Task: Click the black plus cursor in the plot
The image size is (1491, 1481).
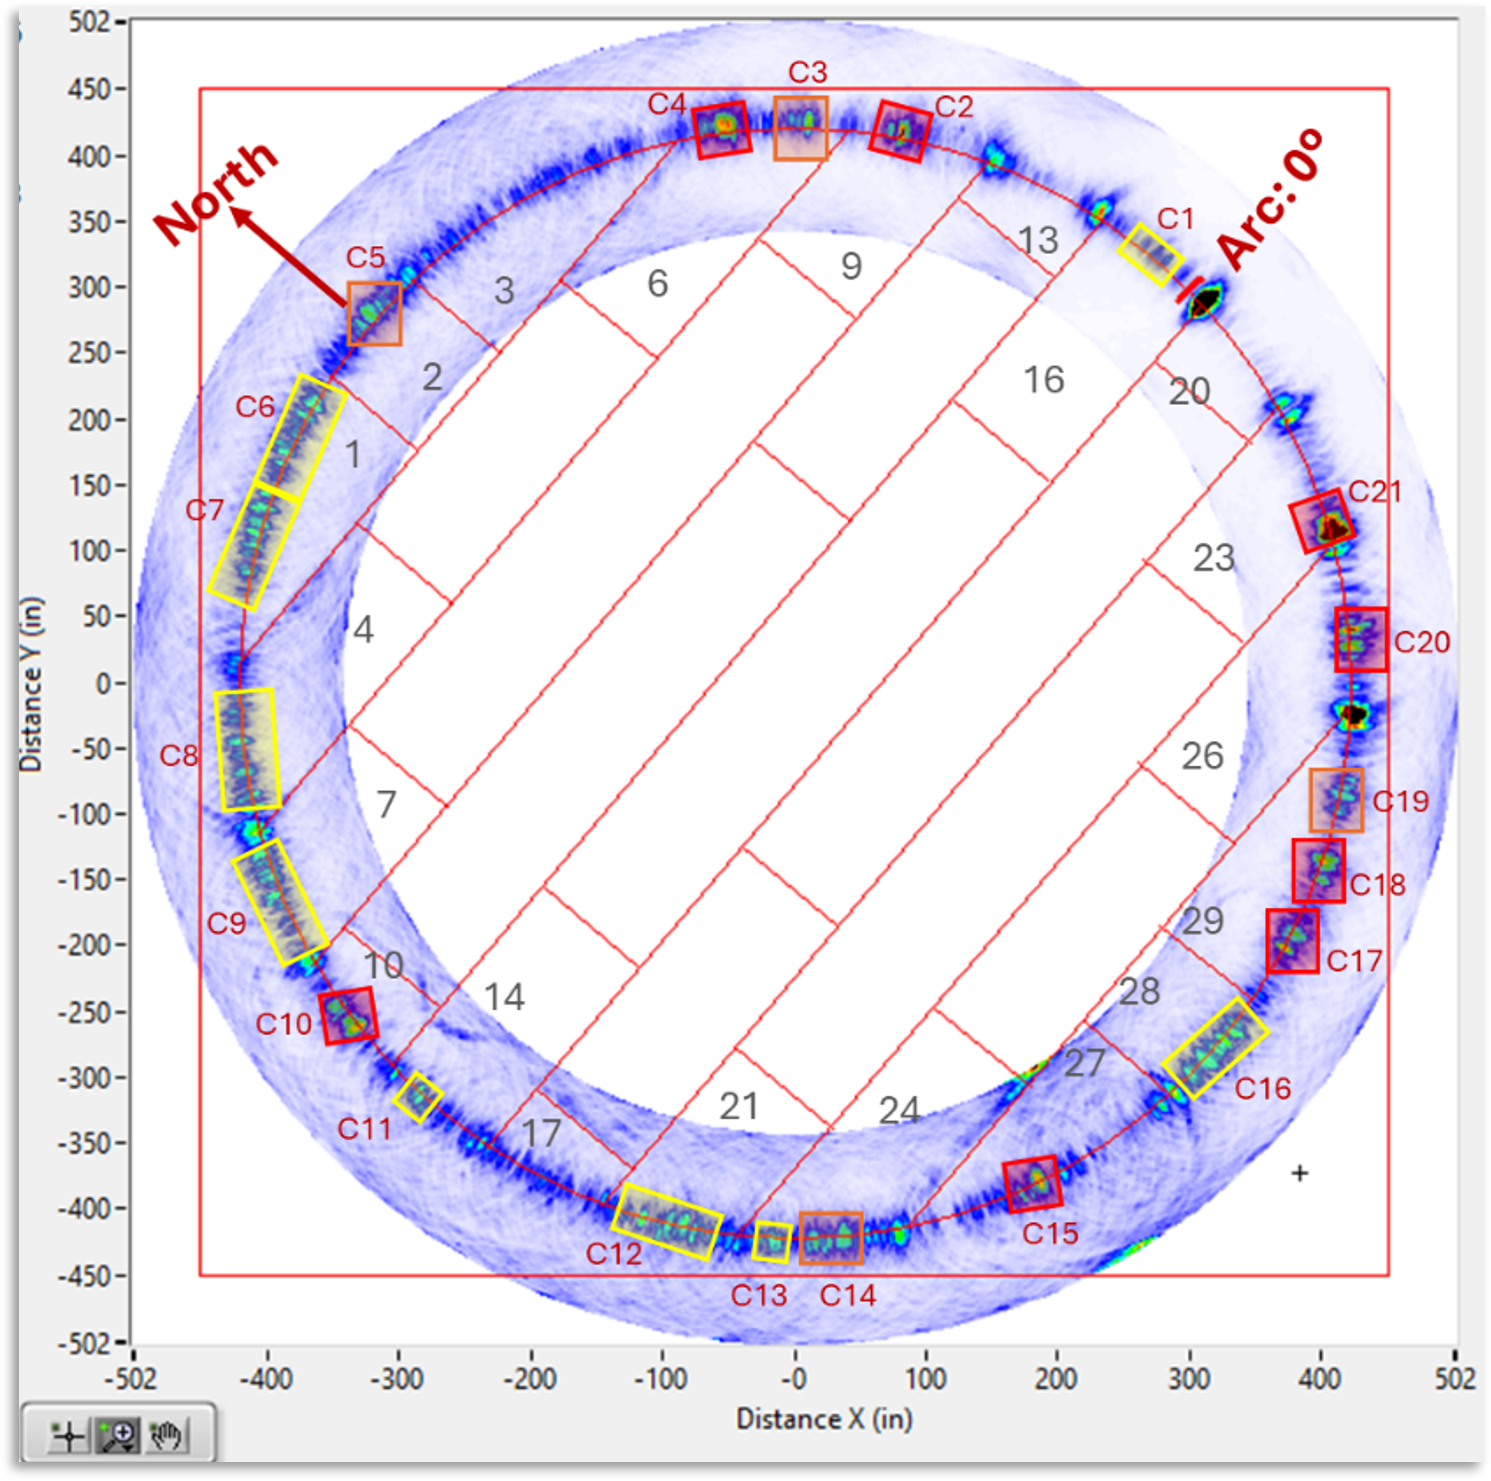Action: (1299, 1172)
